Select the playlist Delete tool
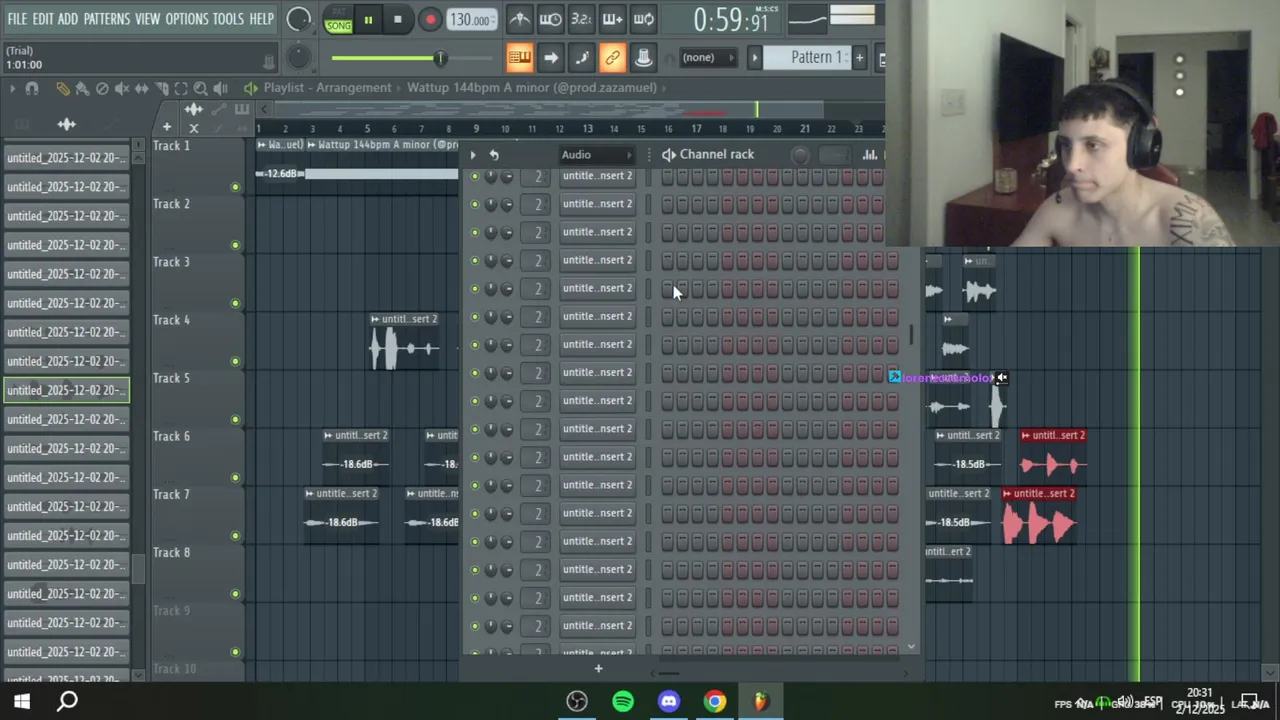This screenshot has width=1280, height=720. click(102, 88)
